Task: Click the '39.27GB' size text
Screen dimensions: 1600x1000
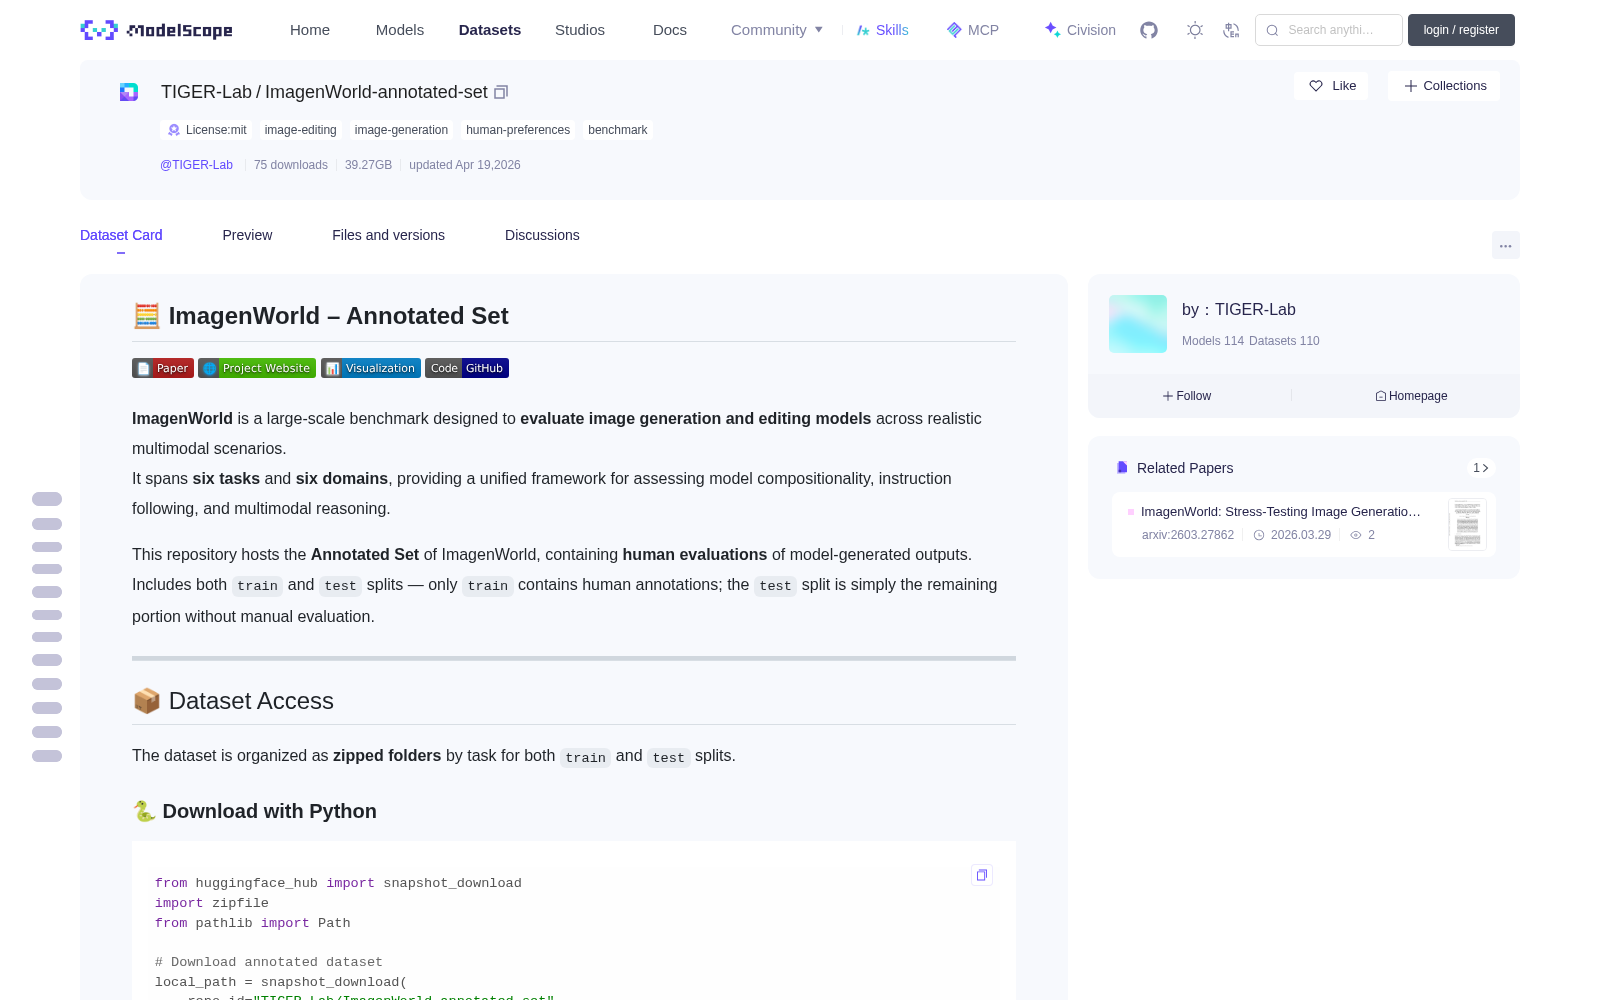Action: (x=368, y=165)
